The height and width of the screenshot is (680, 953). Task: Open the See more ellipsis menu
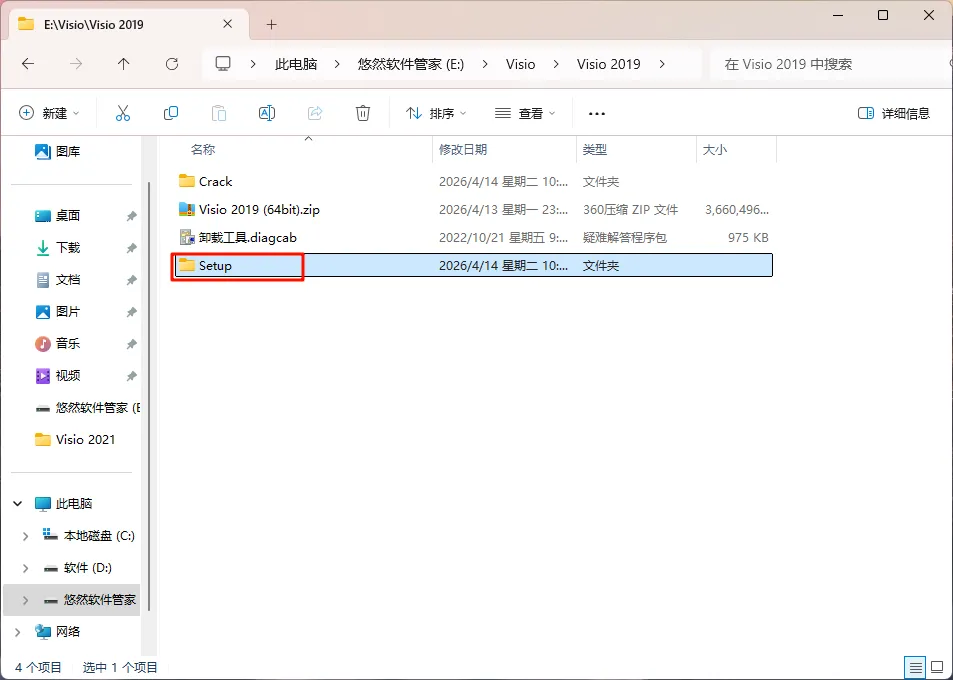(597, 114)
